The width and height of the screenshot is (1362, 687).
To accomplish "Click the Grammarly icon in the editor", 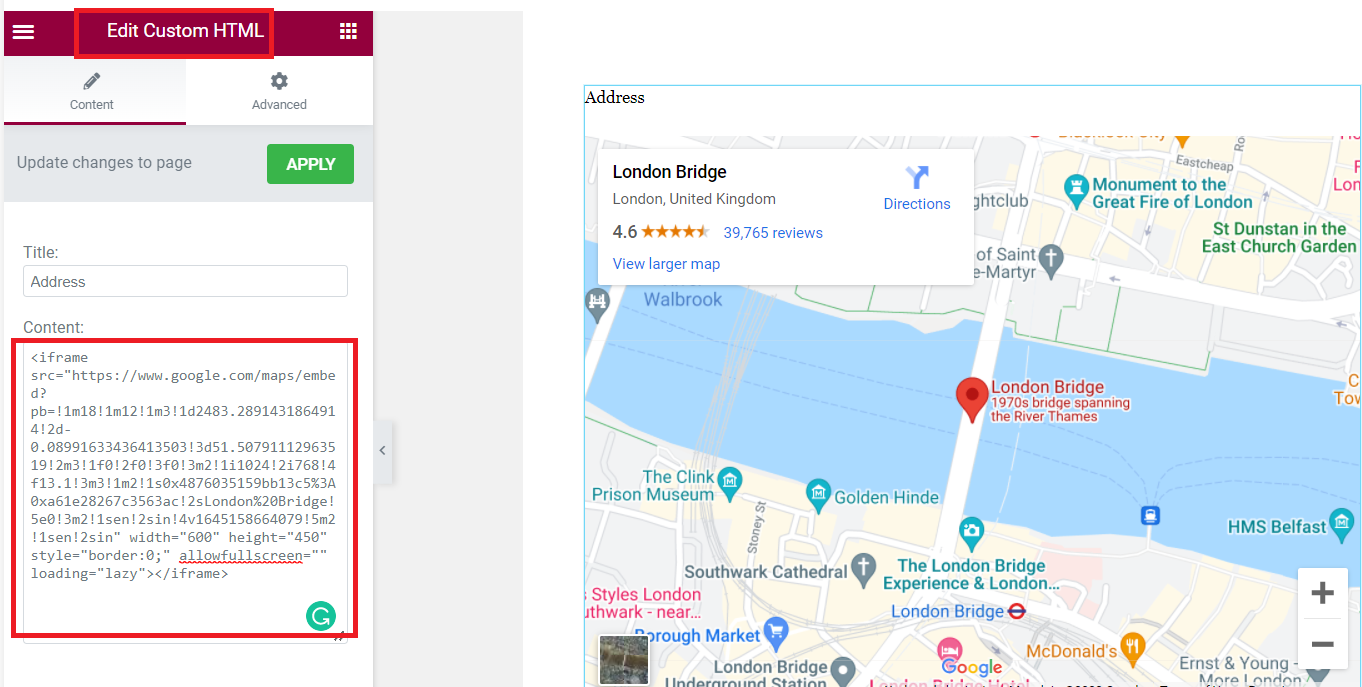I will (321, 616).
